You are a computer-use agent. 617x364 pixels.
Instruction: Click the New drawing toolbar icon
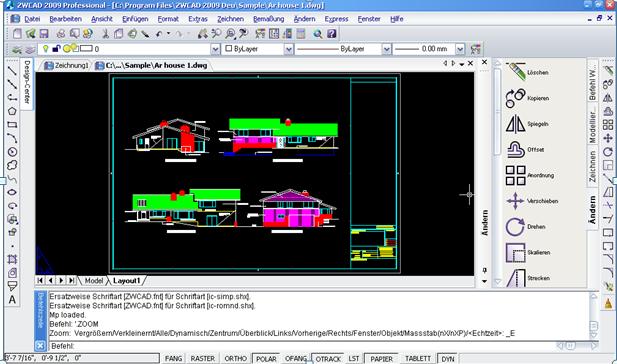pos(17,33)
